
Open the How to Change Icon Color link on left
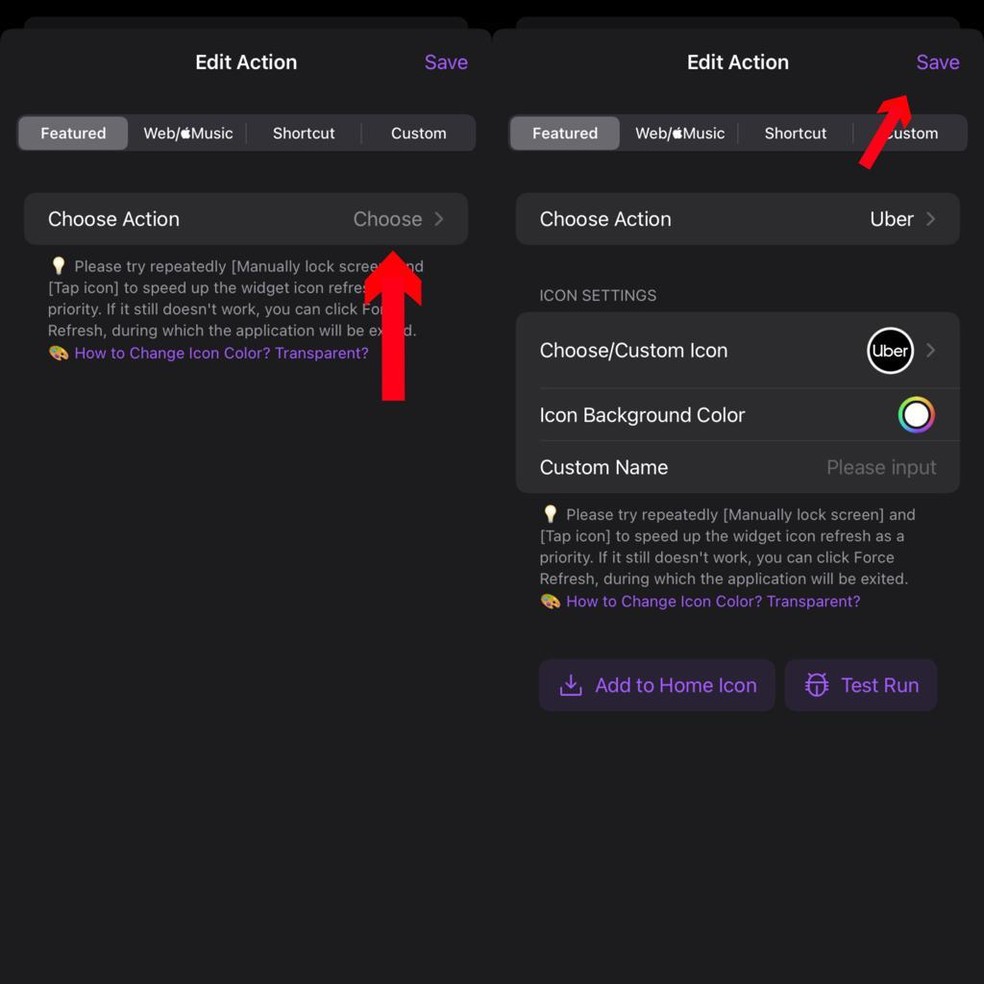(221, 353)
